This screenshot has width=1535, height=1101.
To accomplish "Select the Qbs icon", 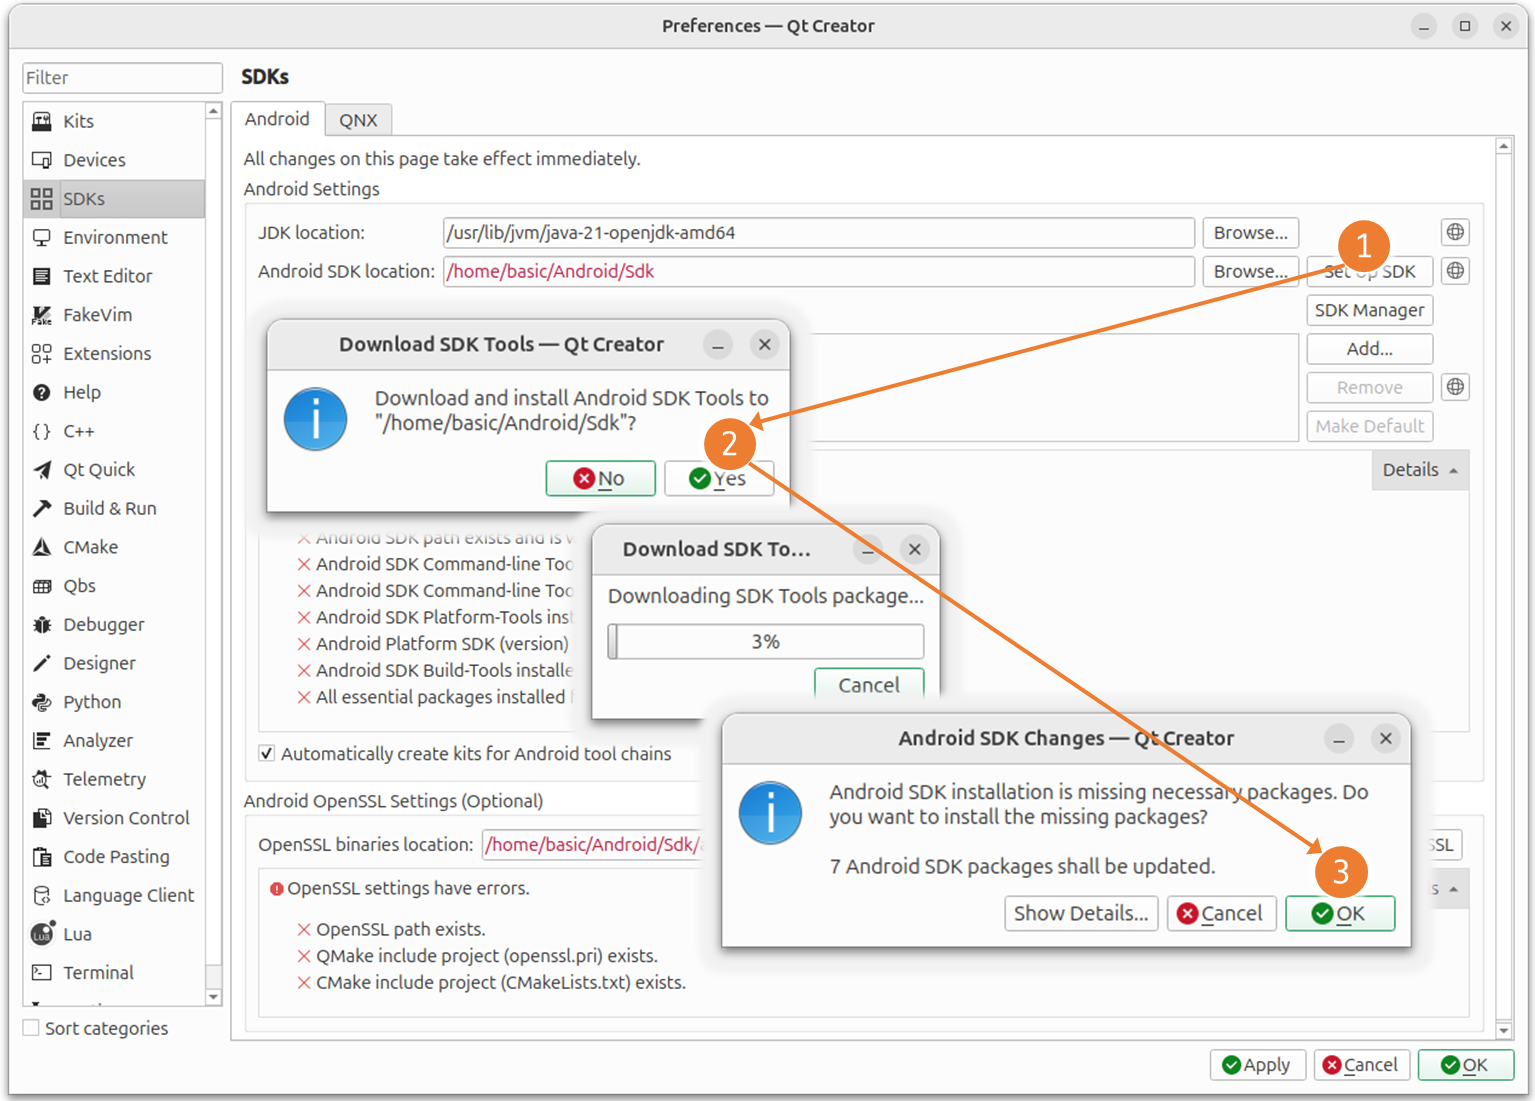I will point(41,586).
